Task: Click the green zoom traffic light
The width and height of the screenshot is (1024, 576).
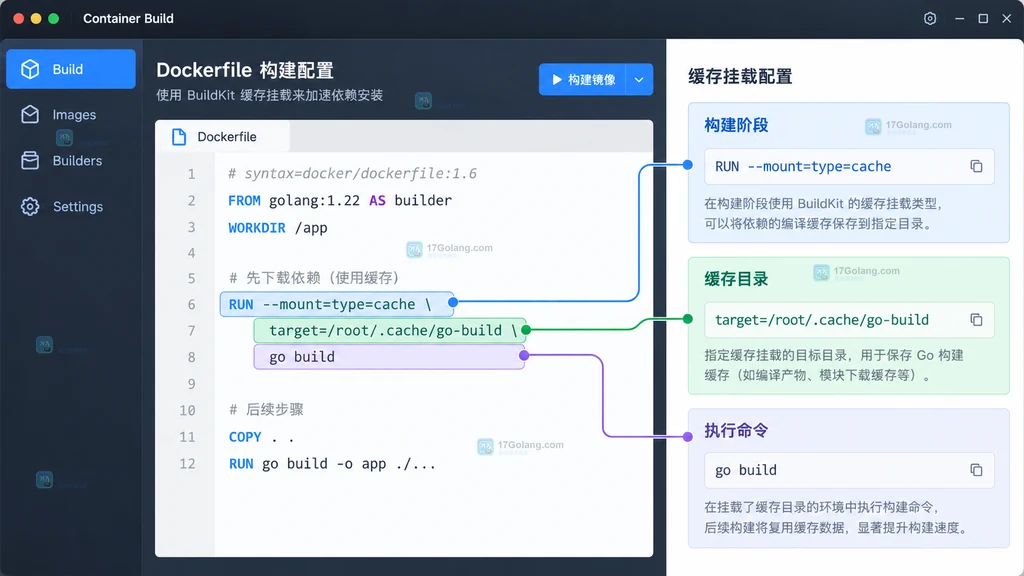Action: click(54, 18)
